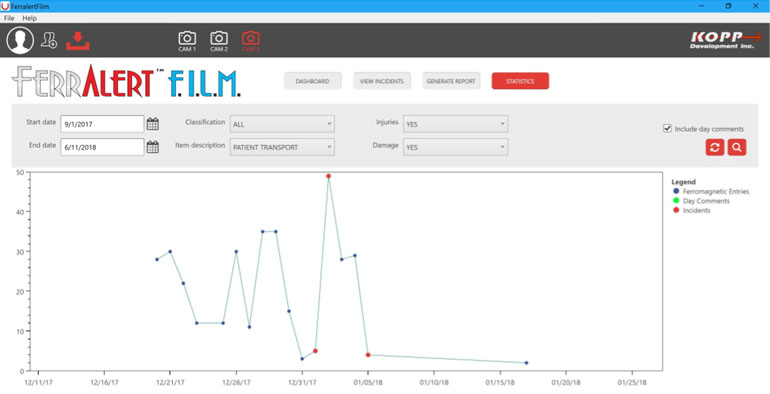Open the File menu
Image resolution: width=770 pixels, height=394 pixels.
click(9, 18)
